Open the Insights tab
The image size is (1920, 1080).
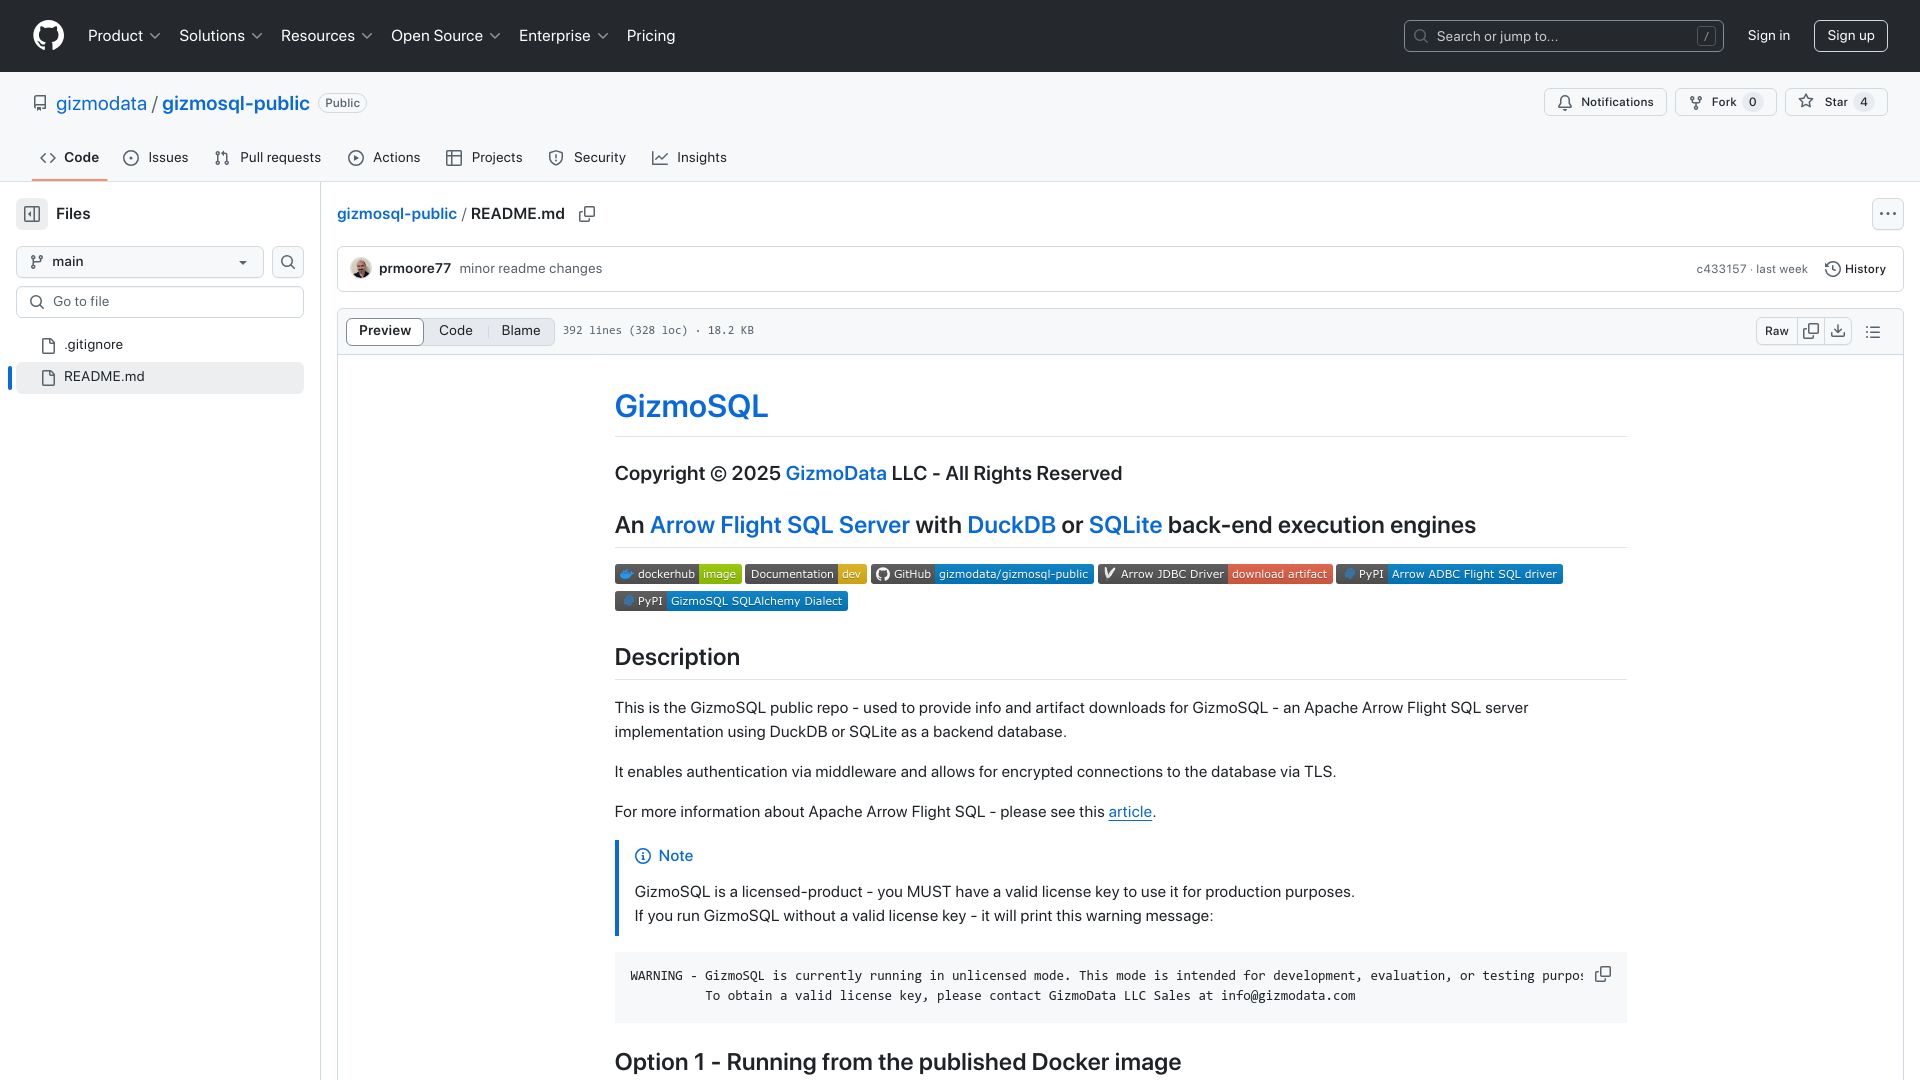coord(689,158)
